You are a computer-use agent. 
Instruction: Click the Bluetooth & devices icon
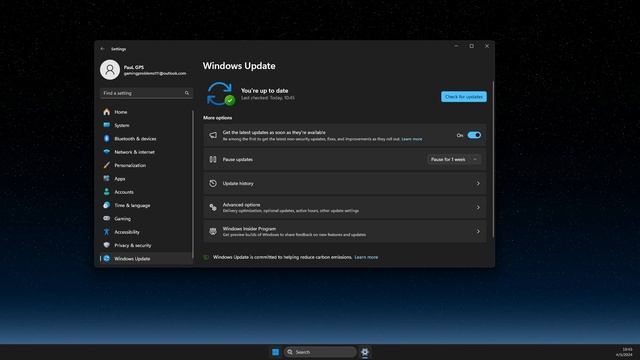pyautogui.click(x=107, y=138)
